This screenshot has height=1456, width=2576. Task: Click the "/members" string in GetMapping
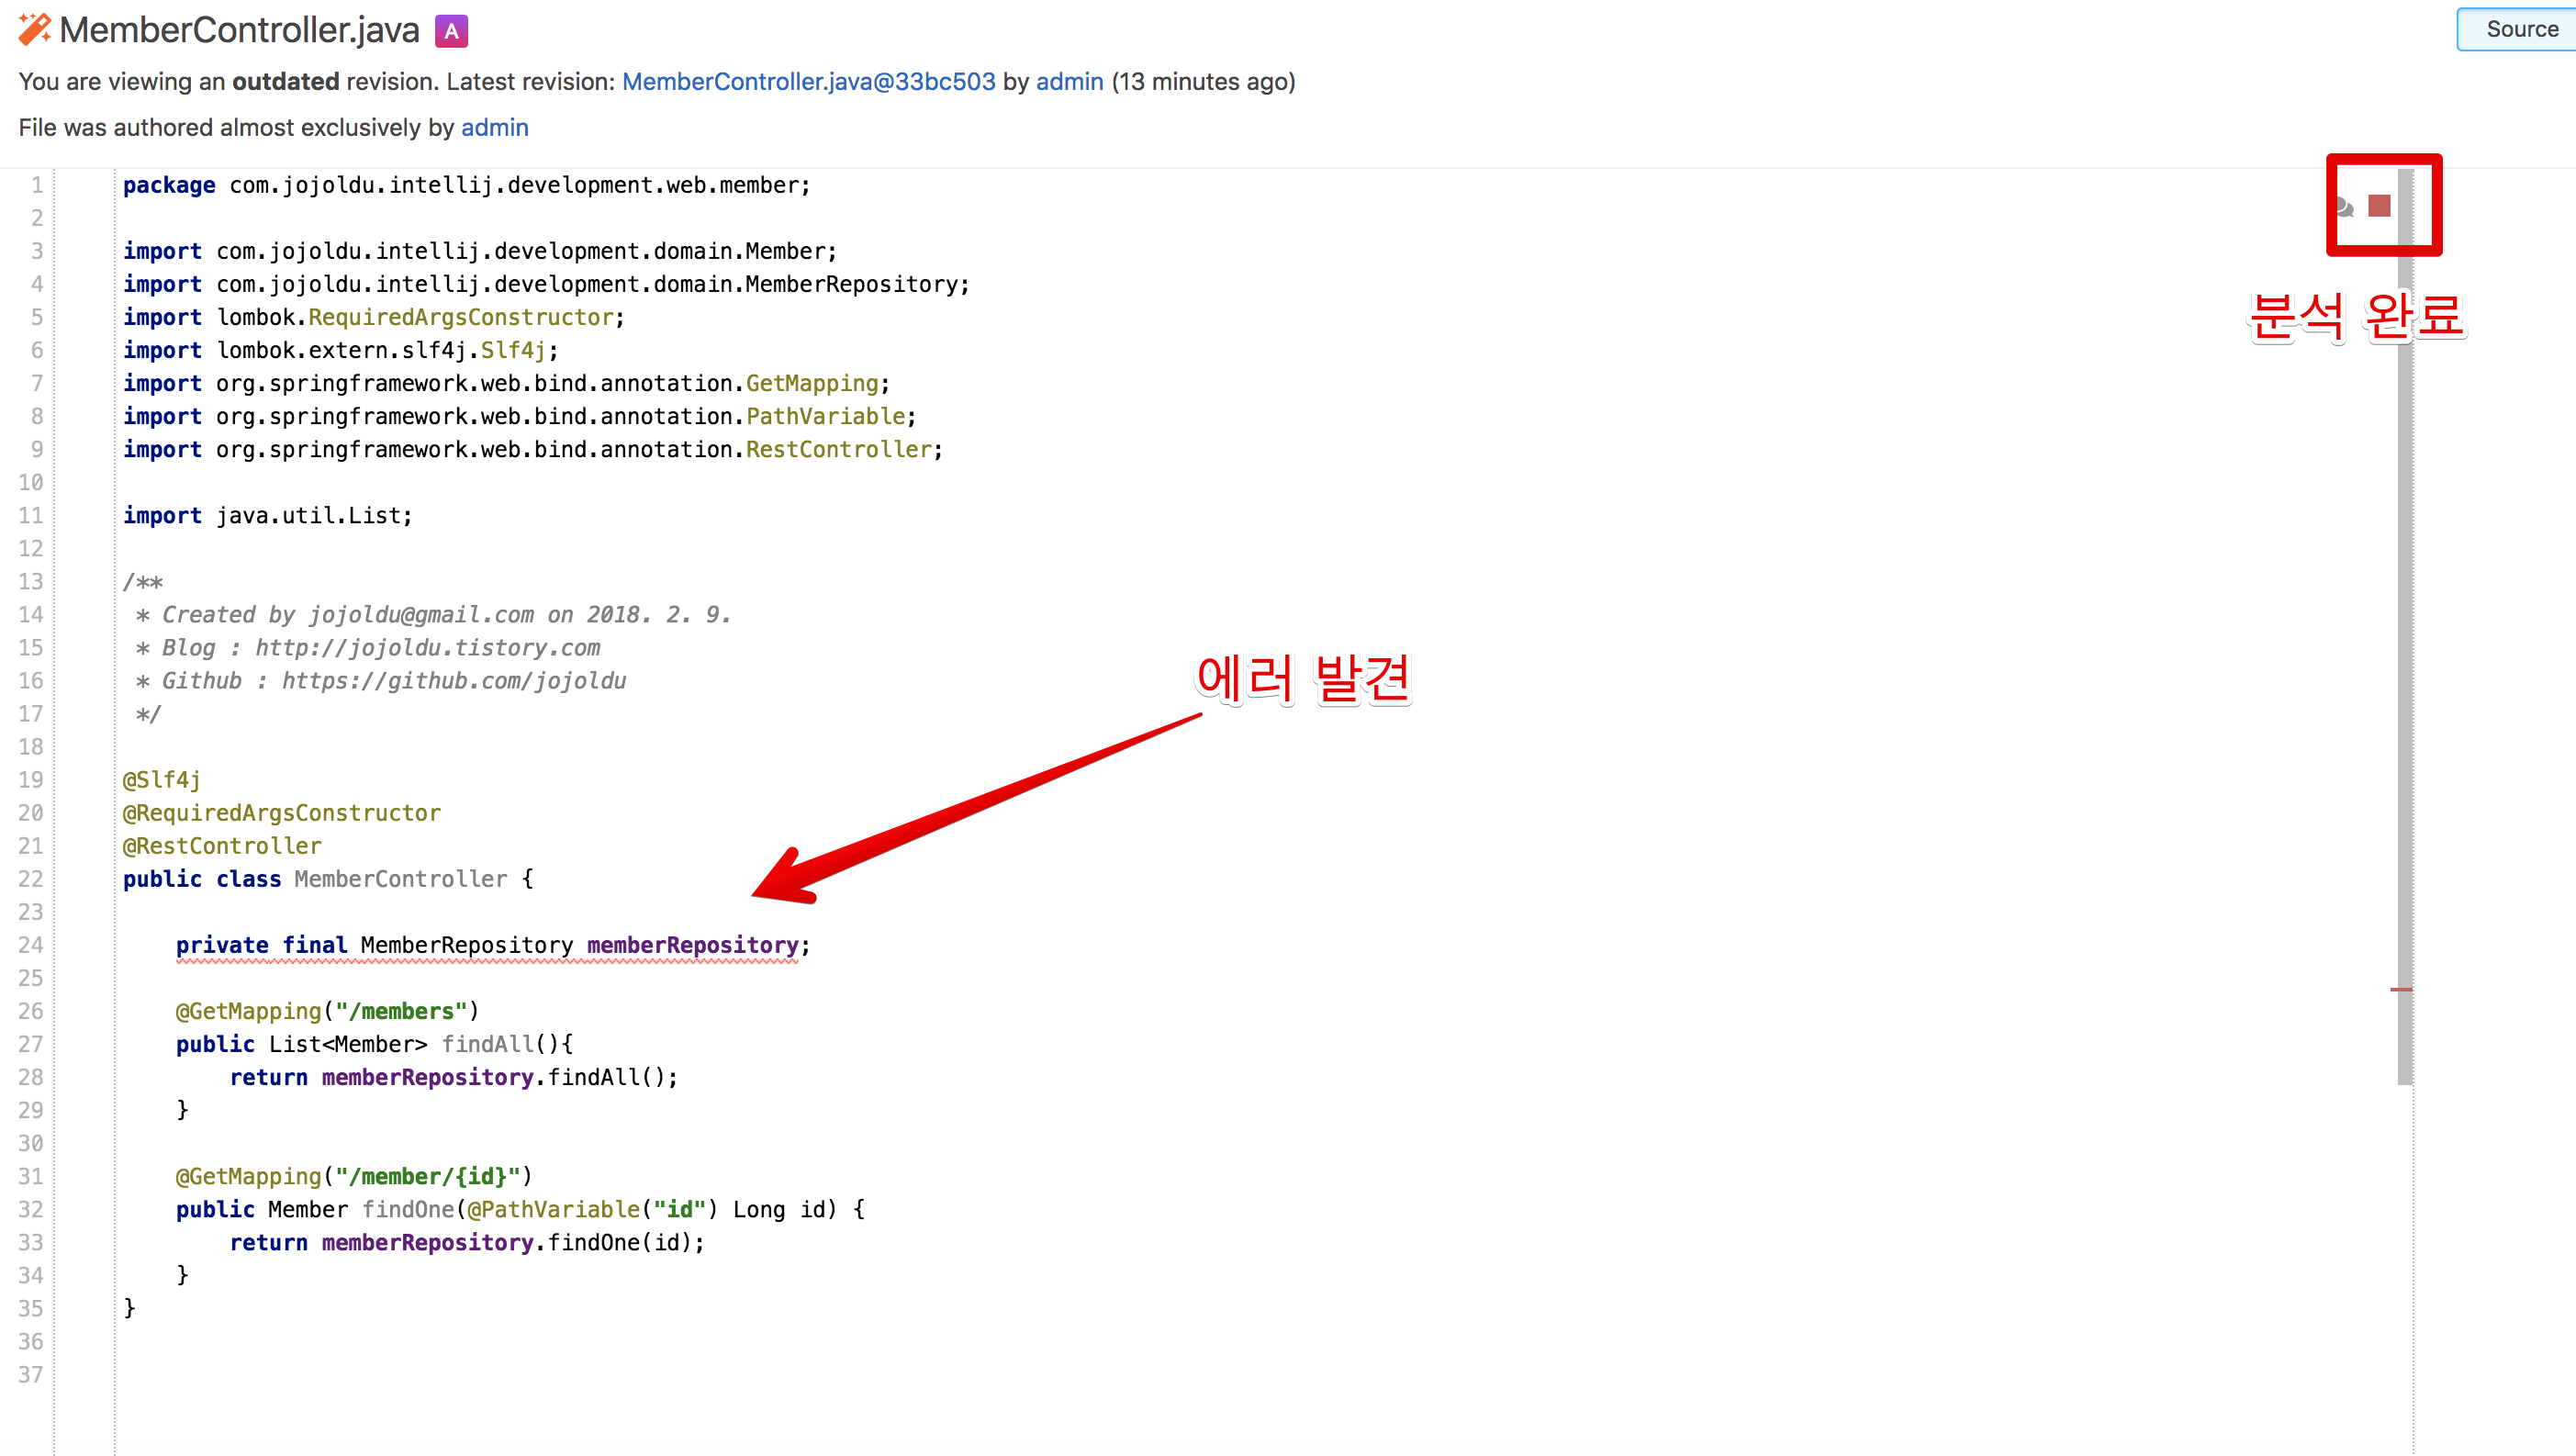pyautogui.click(x=401, y=1011)
